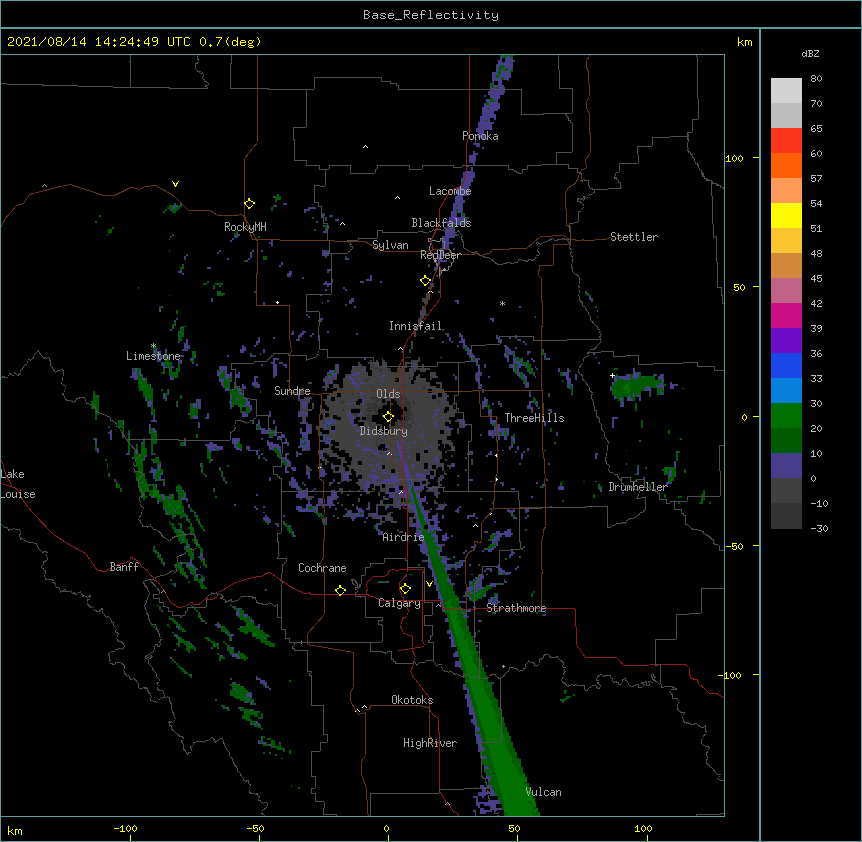Click the Sylvan label
Screen dimensions: 862x842
pos(390,245)
